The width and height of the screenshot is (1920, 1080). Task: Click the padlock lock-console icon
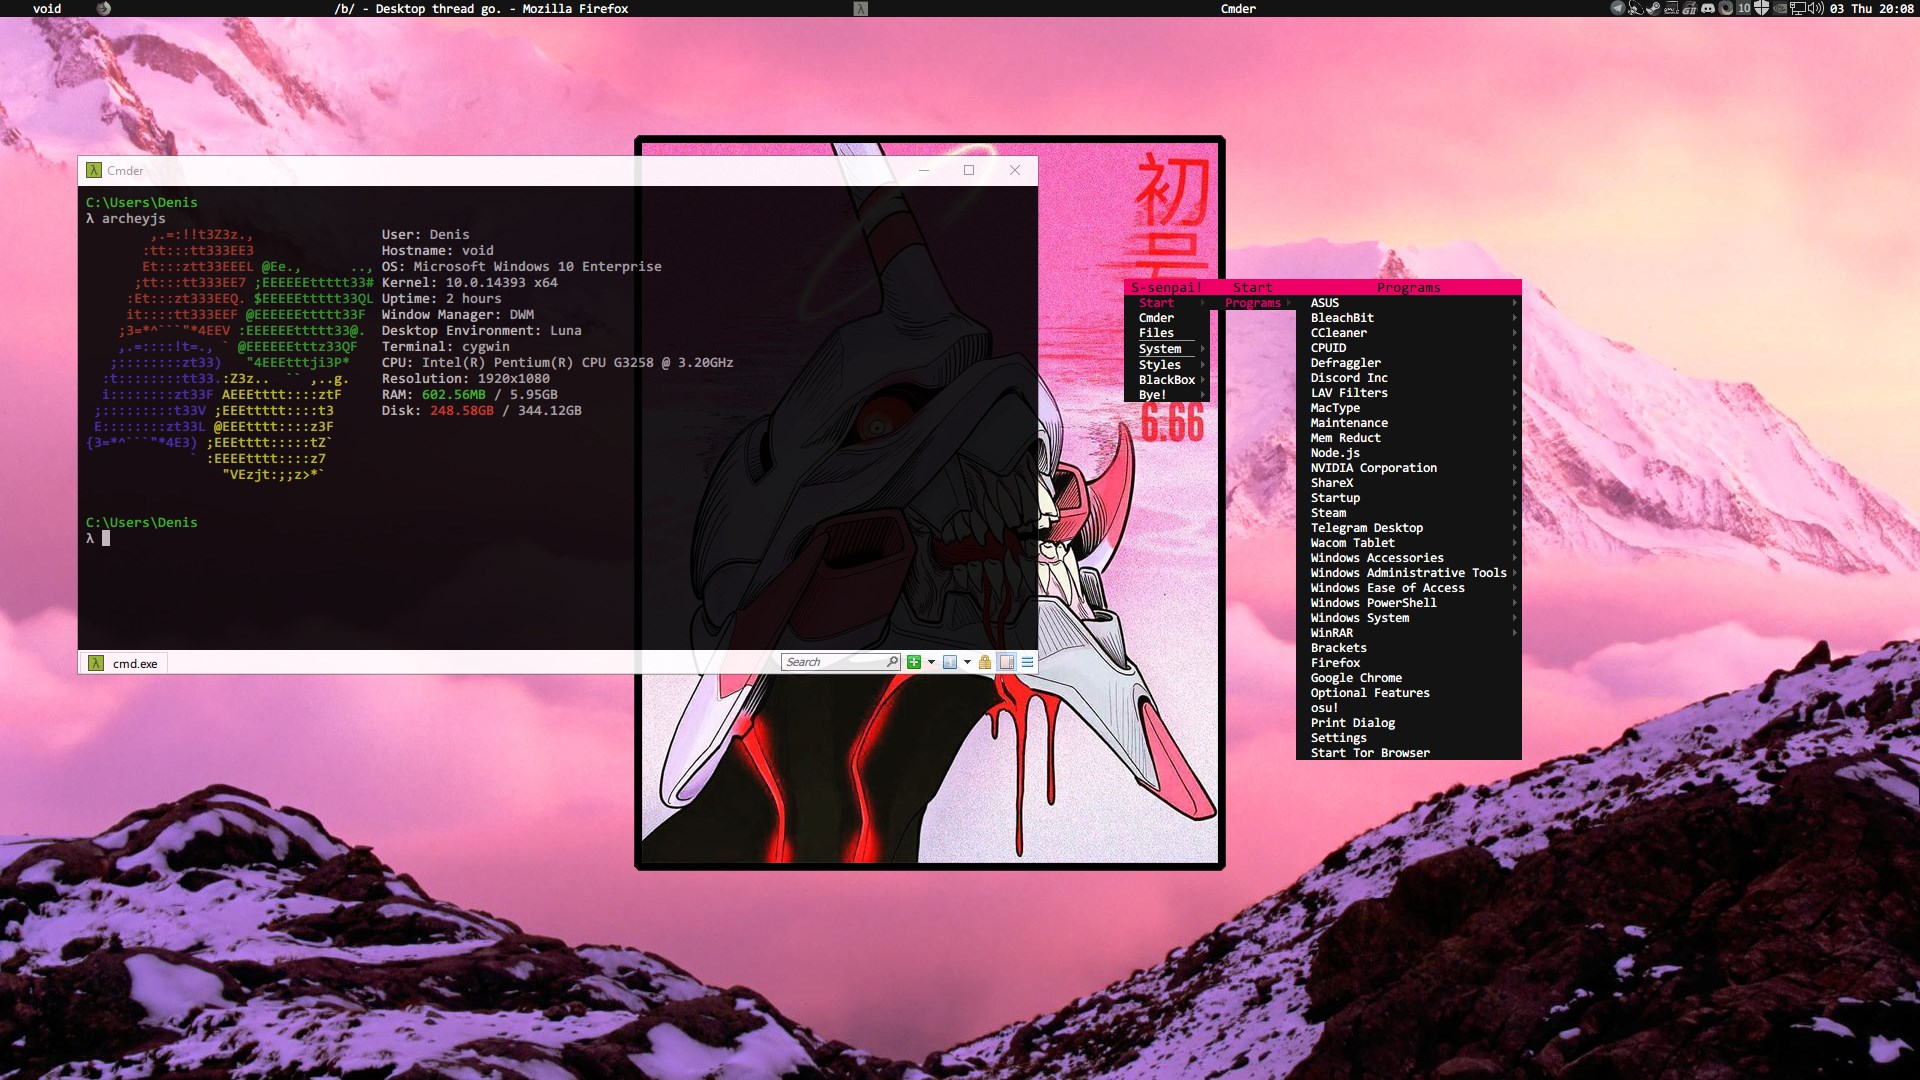point(985,662)
